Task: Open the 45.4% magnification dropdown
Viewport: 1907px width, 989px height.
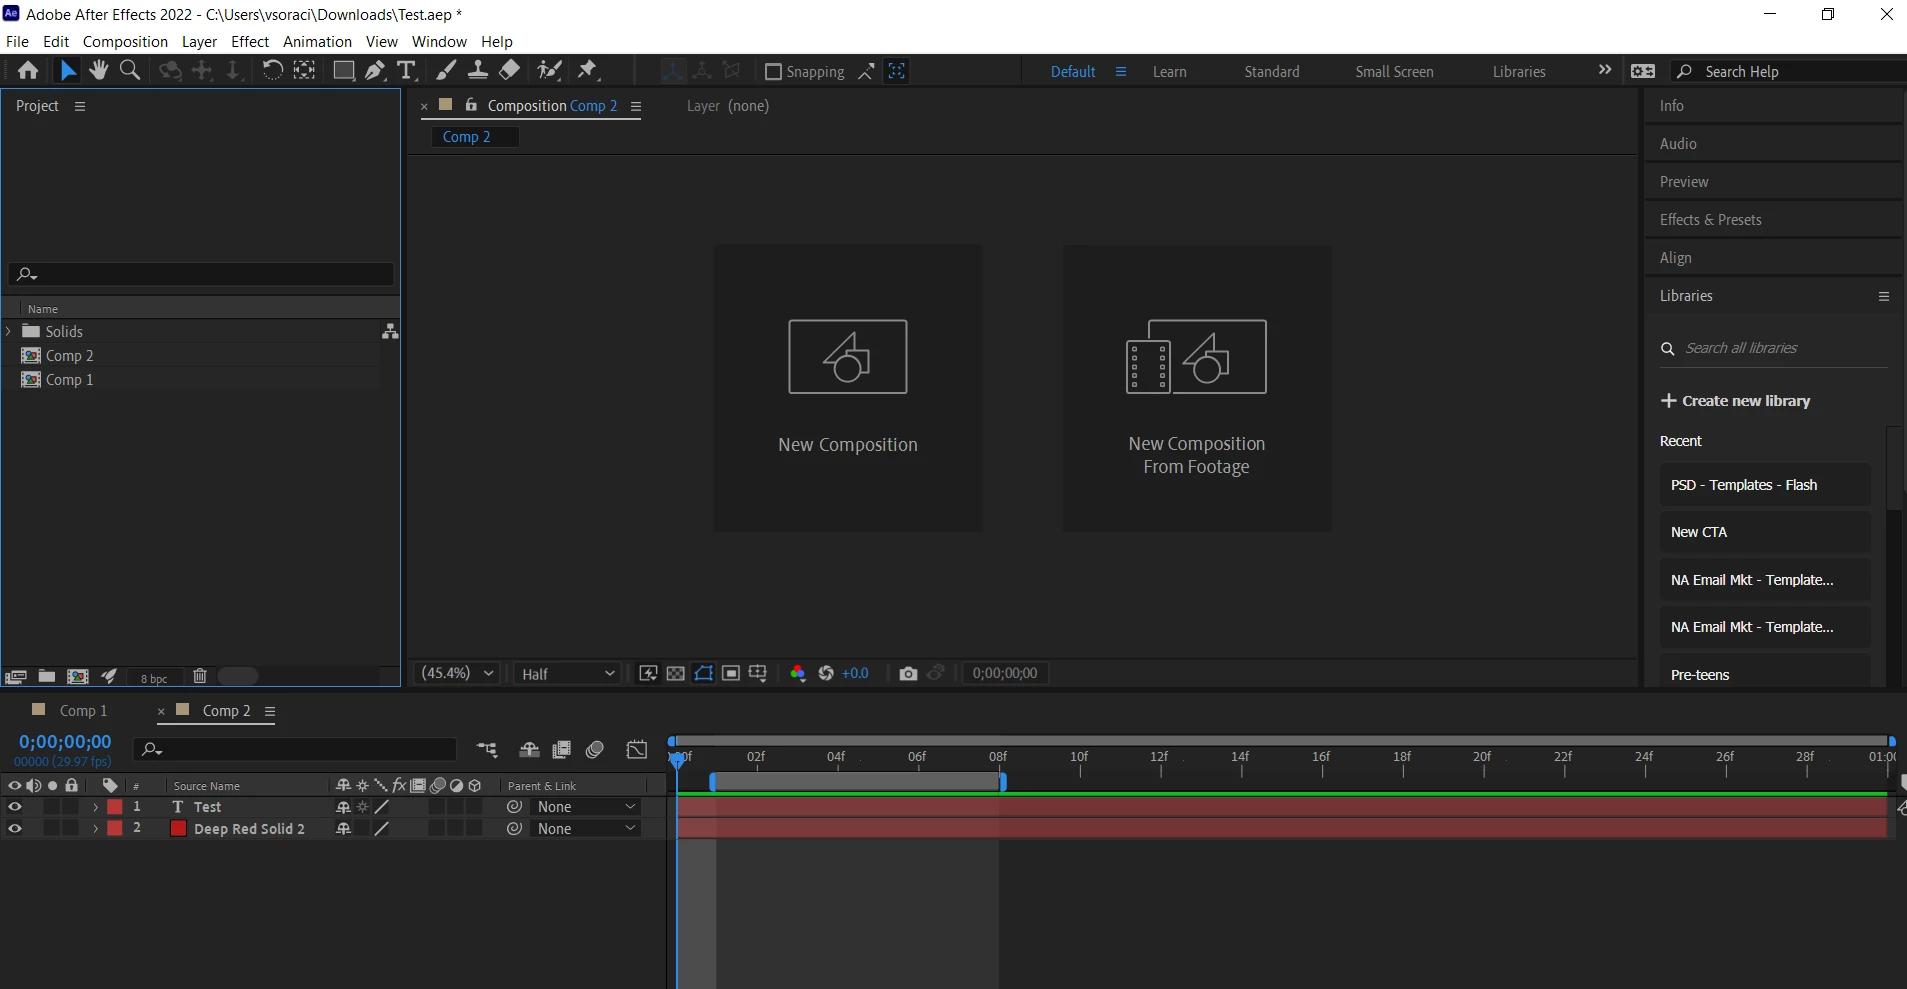Action: (457, 674)
